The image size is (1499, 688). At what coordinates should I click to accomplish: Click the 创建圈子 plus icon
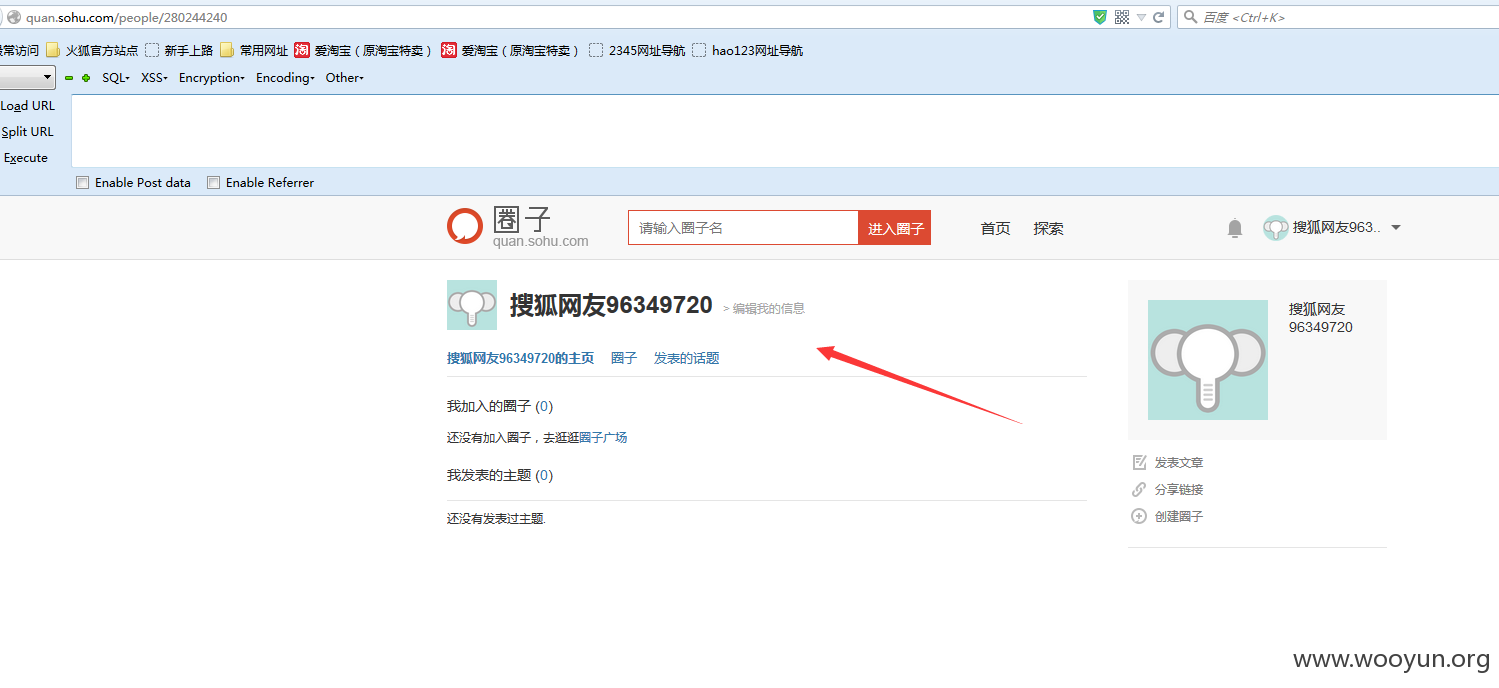click(x=1139, y=516)
